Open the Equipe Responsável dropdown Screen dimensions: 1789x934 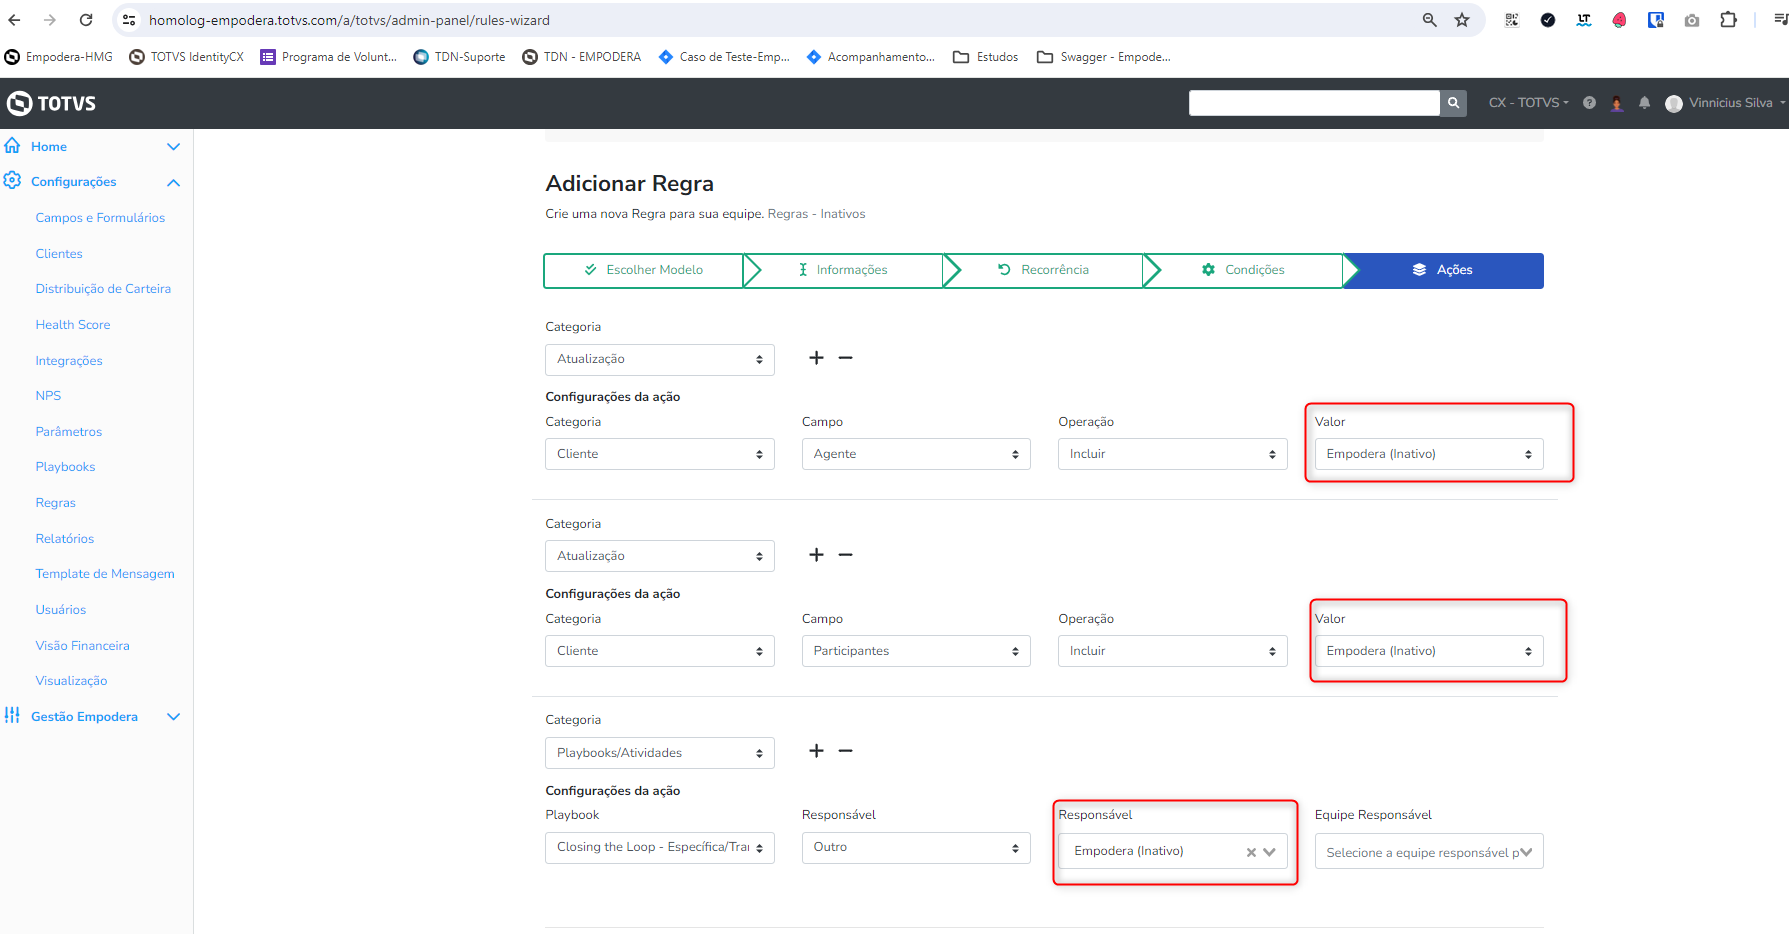pos(1428,852)
